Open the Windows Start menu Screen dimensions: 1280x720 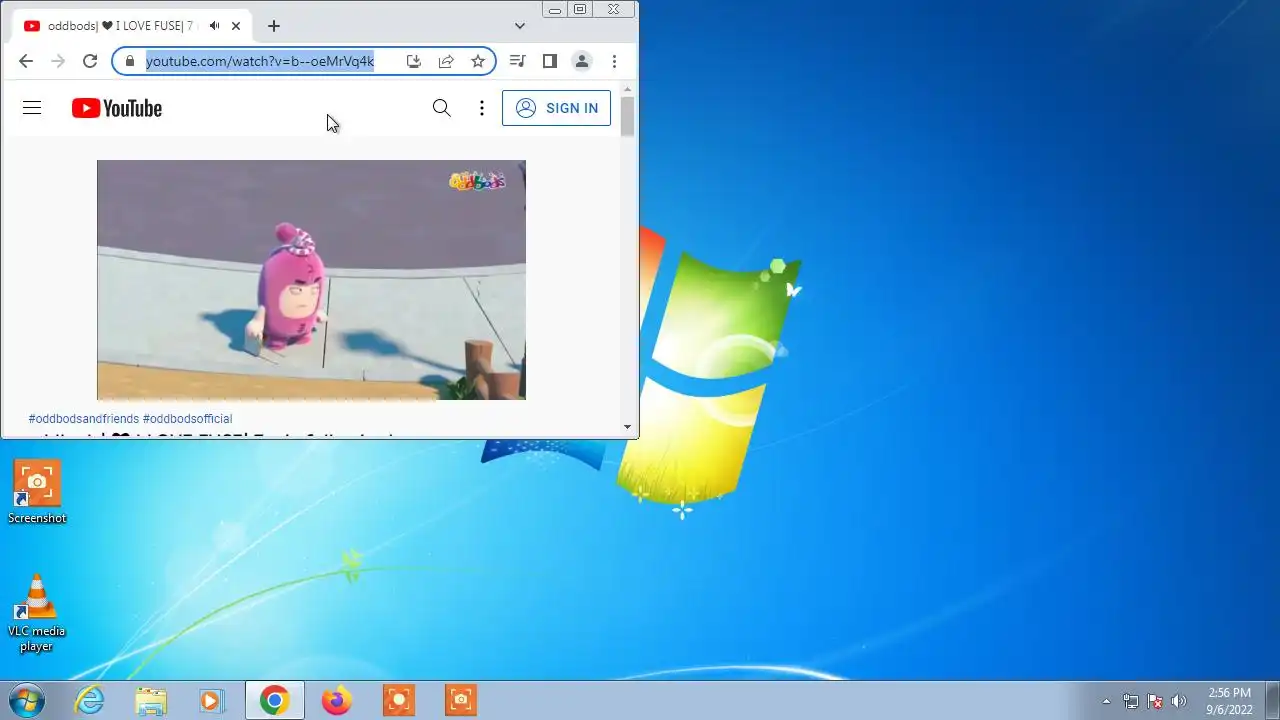coord(27,700)
